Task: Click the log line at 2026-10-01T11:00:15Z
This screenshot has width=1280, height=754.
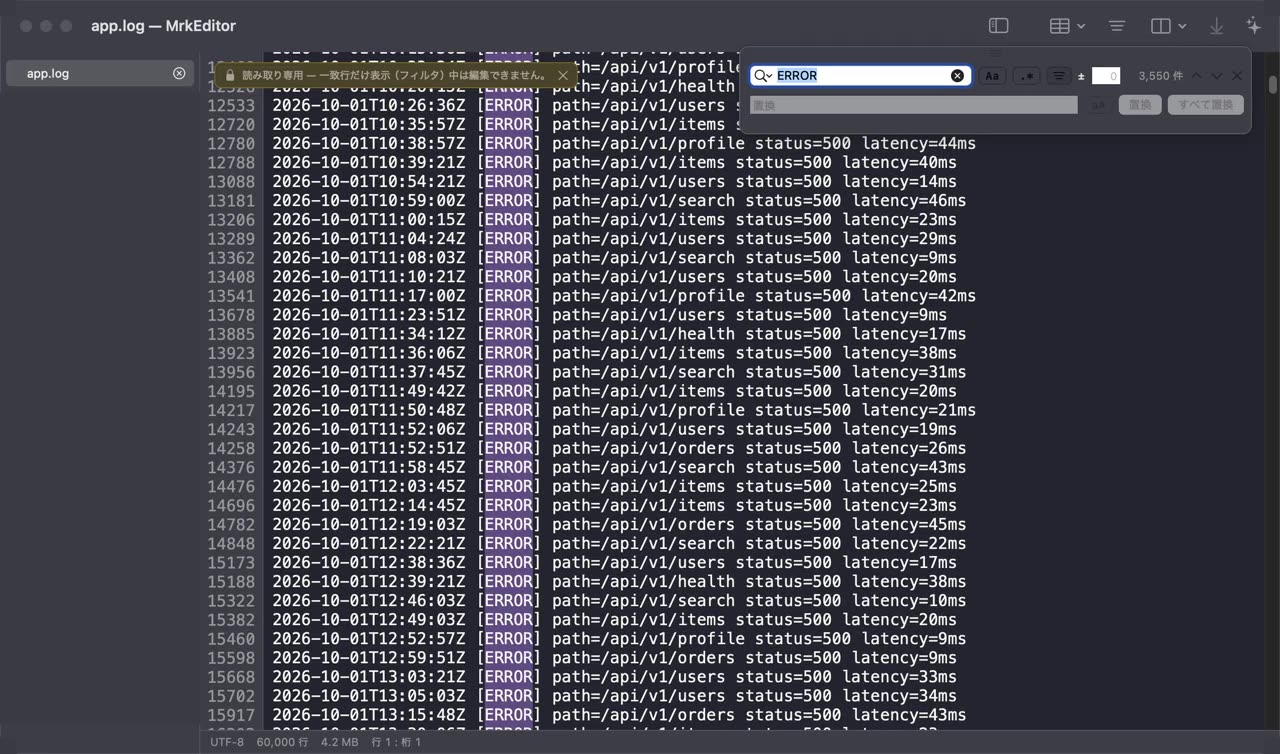Action: (614, 220)
